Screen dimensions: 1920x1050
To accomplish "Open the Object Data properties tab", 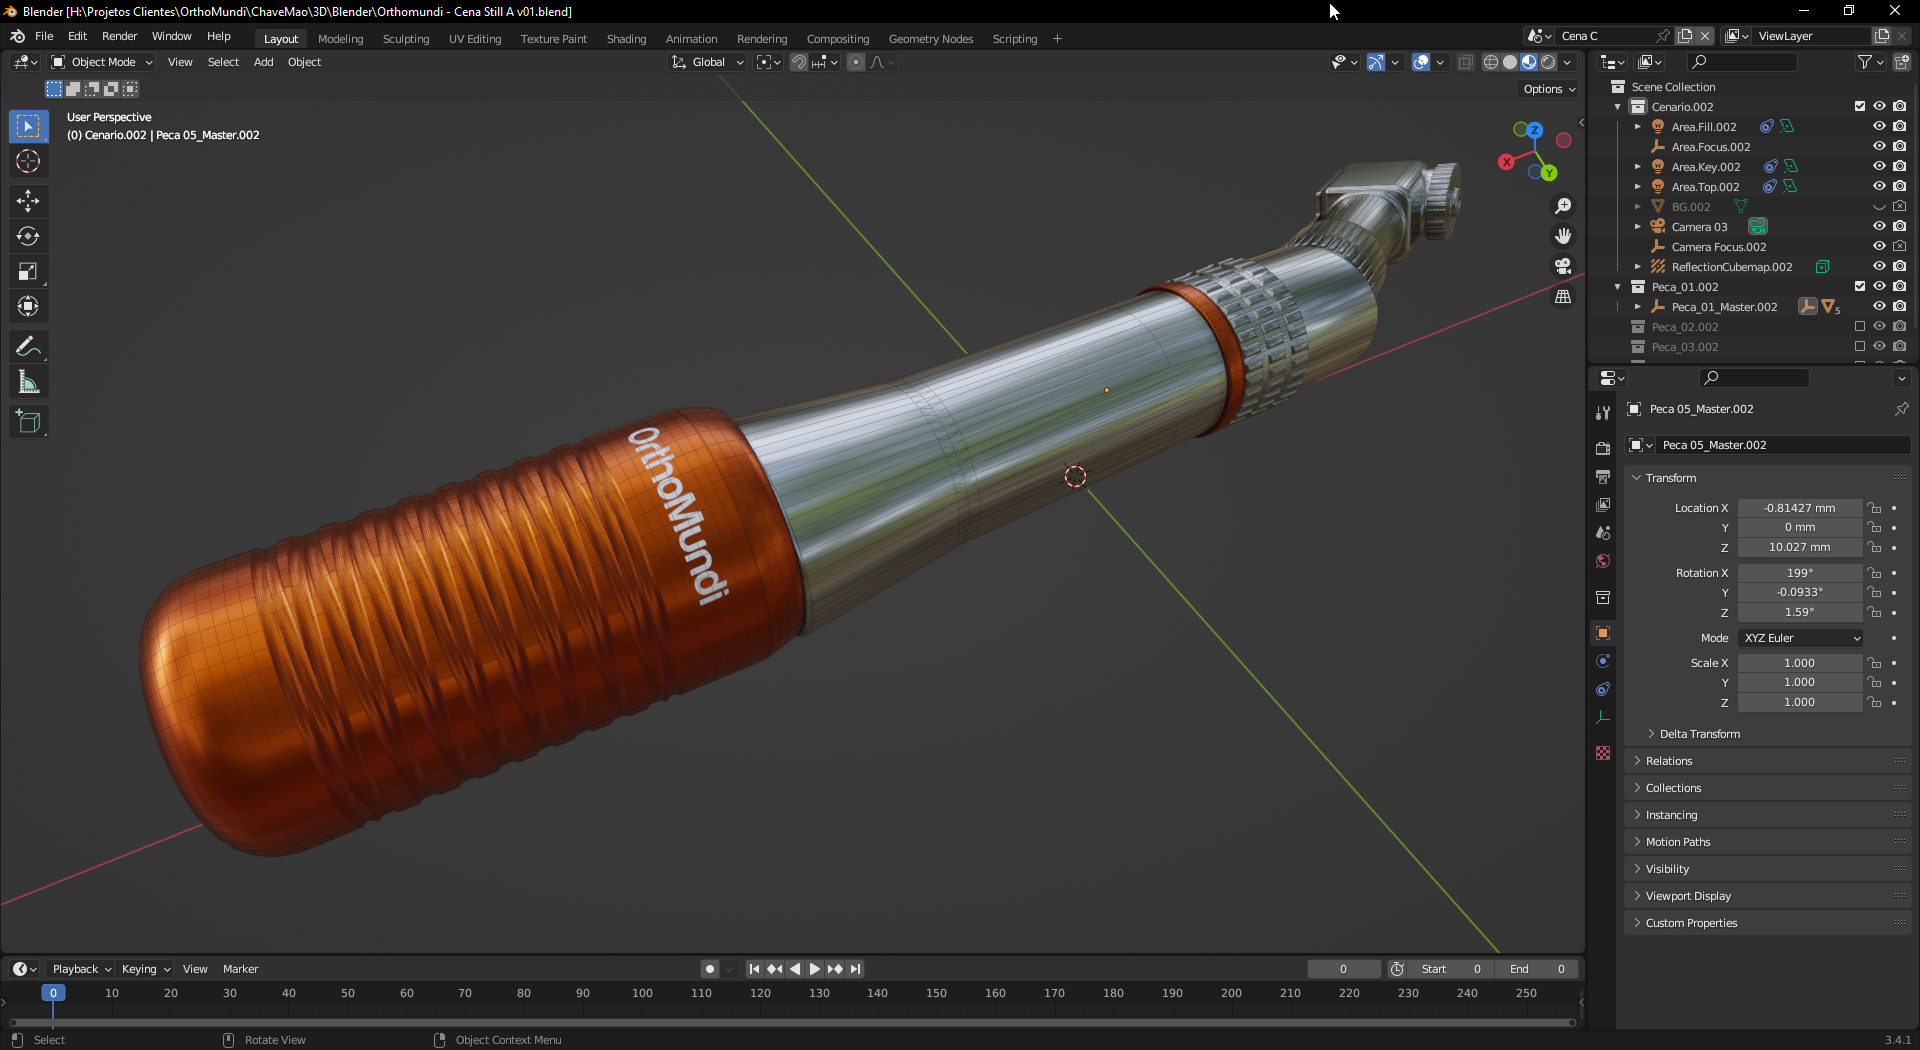I will [1603, 717].
